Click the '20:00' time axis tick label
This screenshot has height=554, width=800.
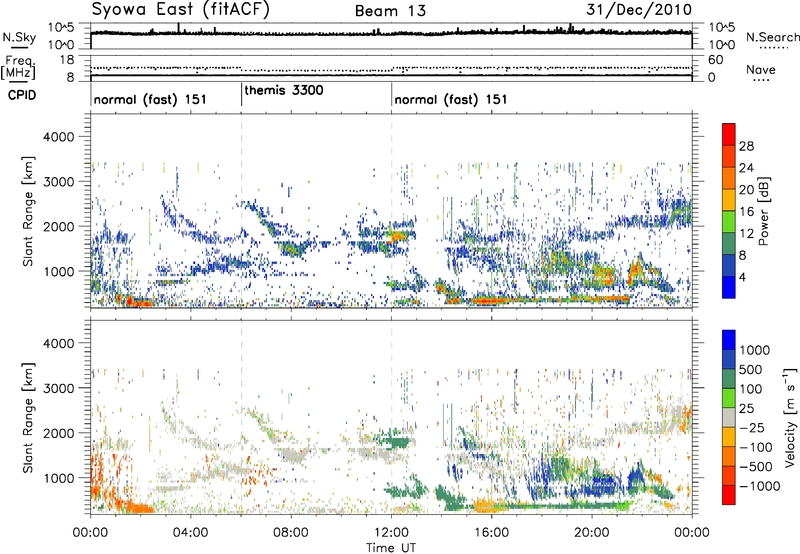click(x=591, y=533)
